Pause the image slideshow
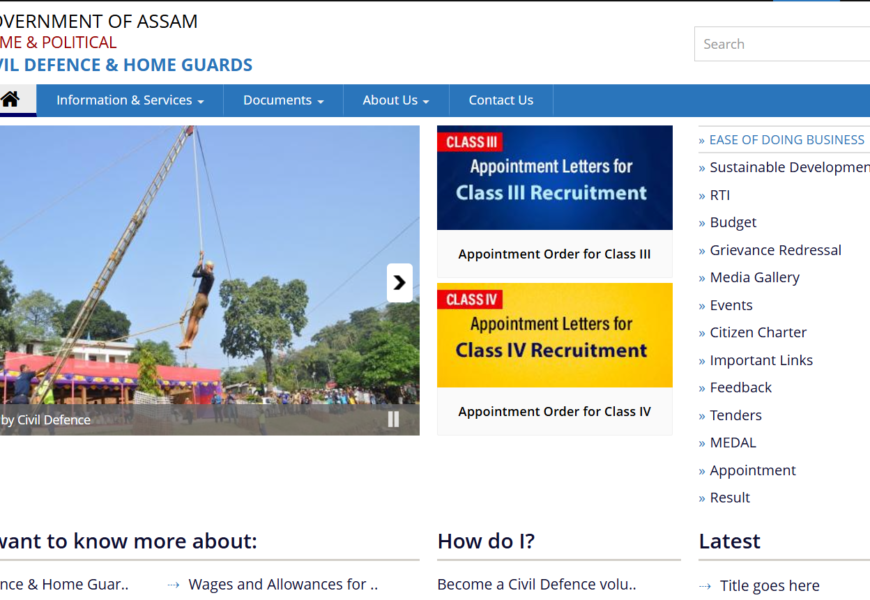870x600 pixels. pos(394,420)
